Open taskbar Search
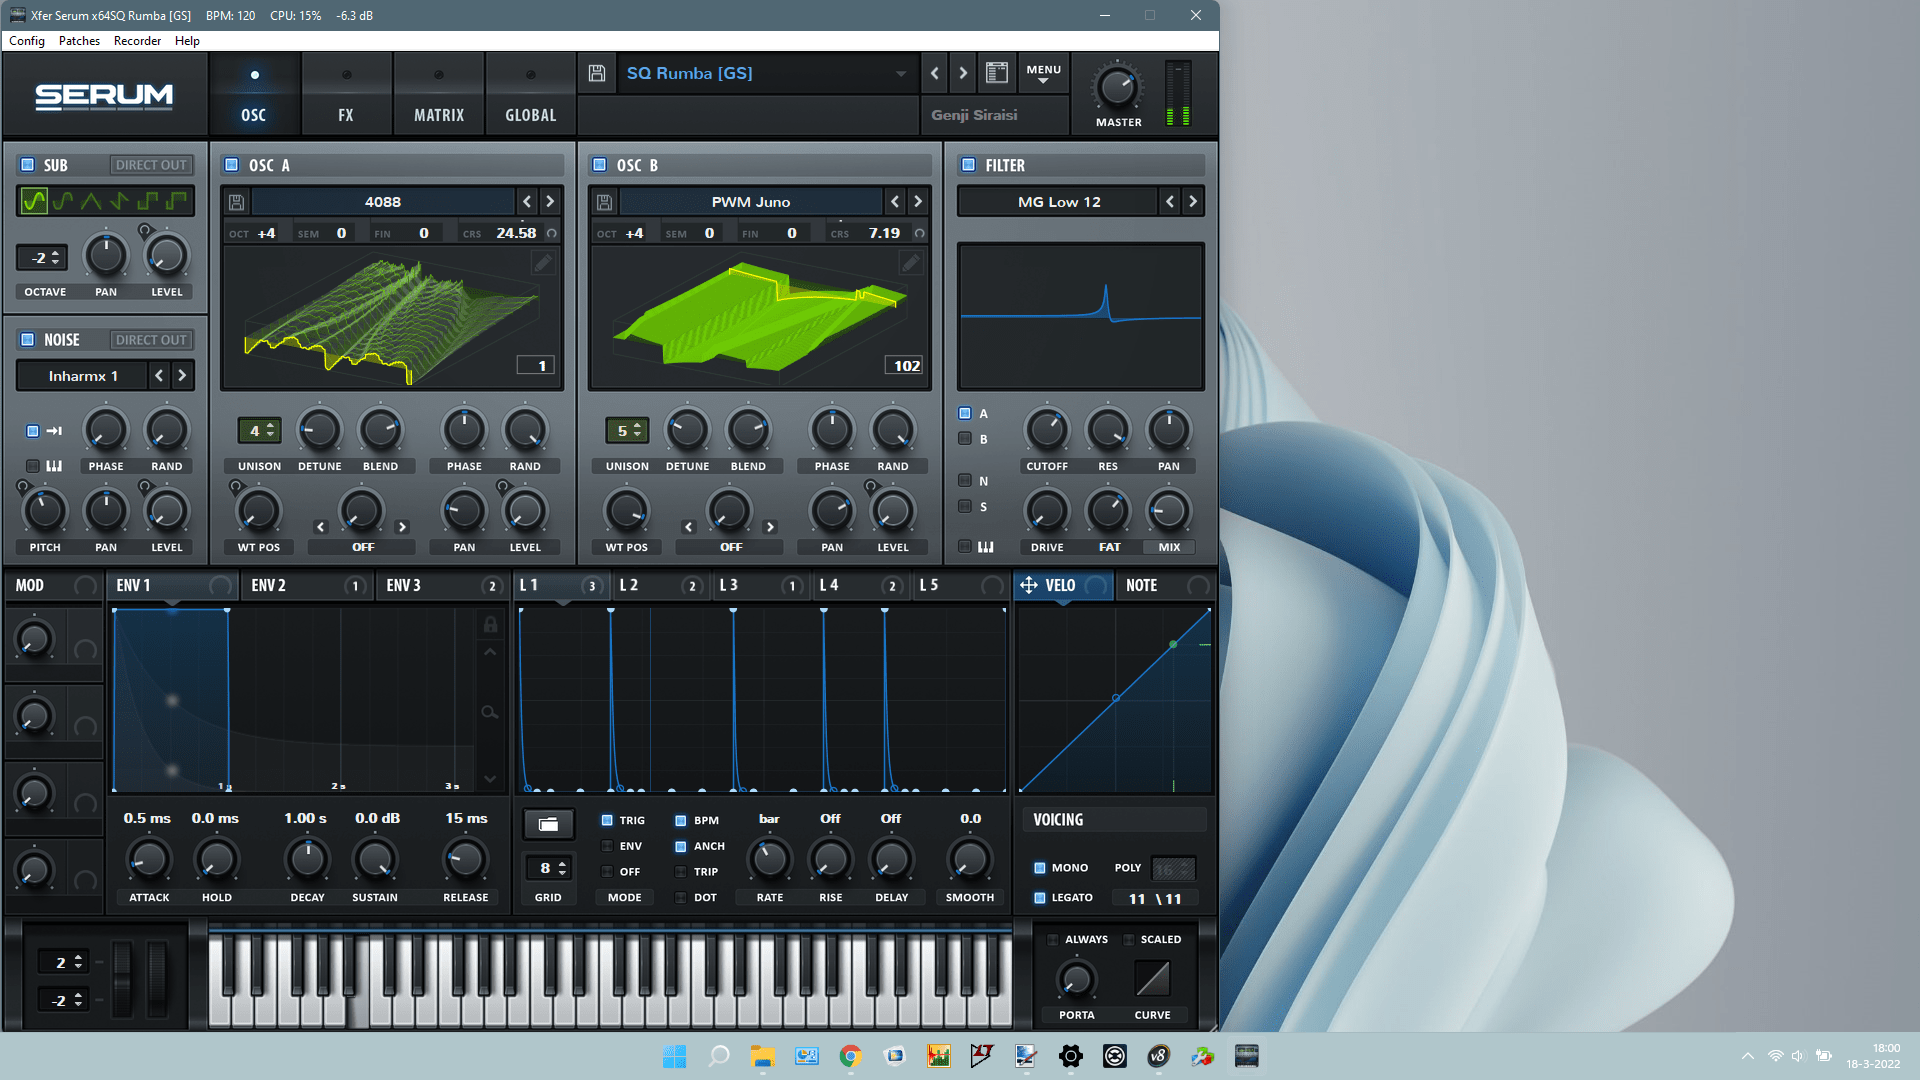The width and height of the screenshot is (1920, 1080). (718, 1056)
